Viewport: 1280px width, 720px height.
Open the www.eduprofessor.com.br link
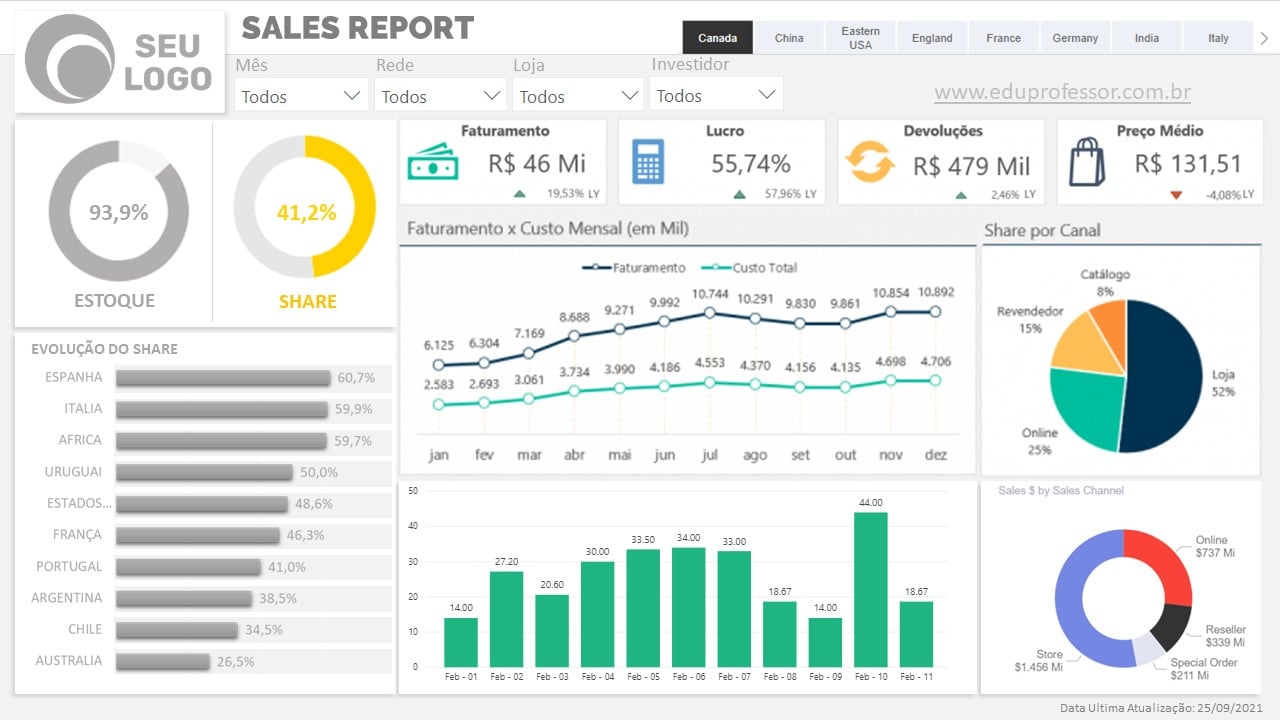(x=1062, y=93)
